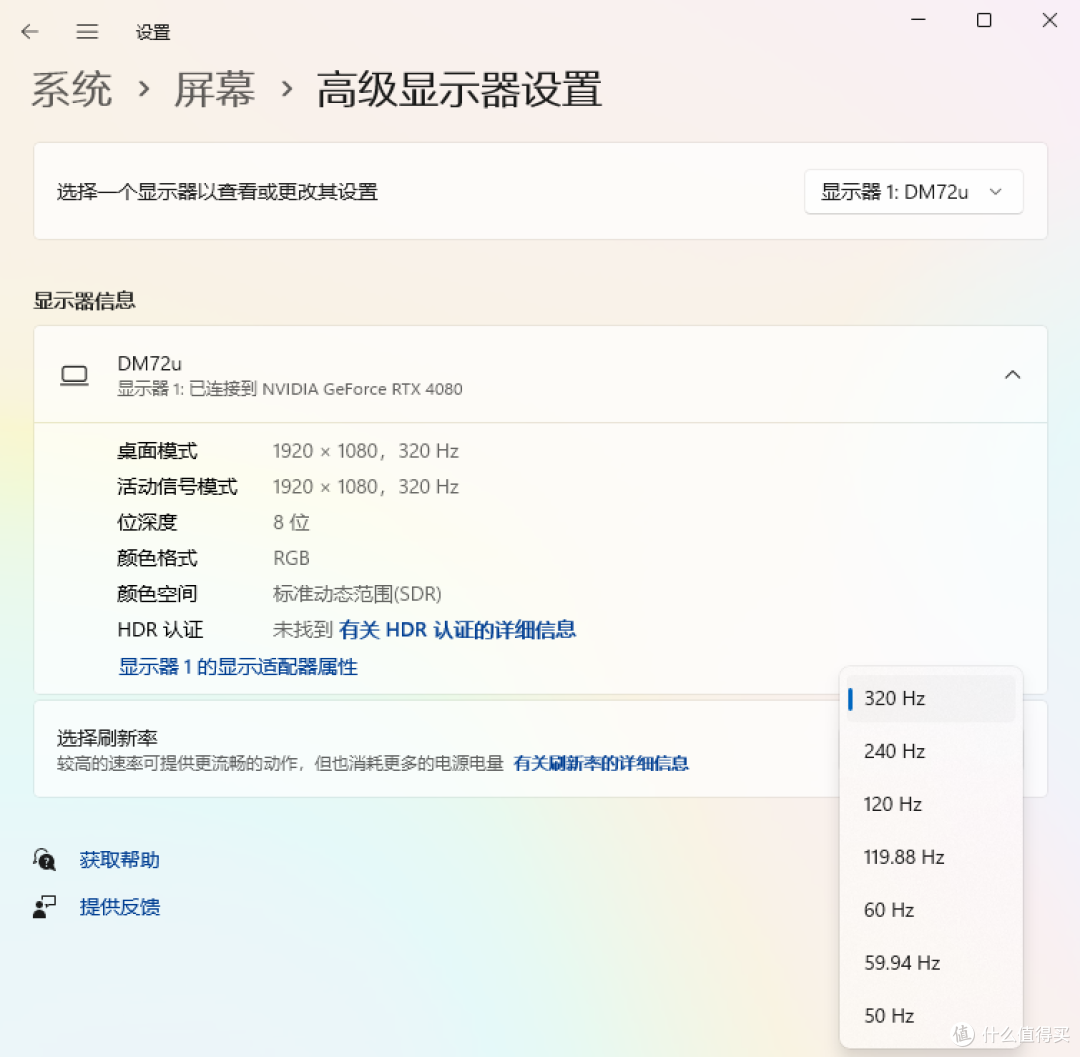The image size is (1080, 1057).
Task: Click the Get help headset icon
Action: point(44,859)
